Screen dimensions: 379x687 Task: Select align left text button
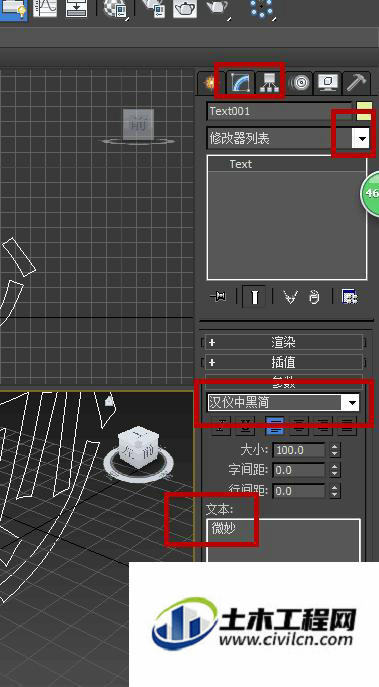(x=275, y=426)
